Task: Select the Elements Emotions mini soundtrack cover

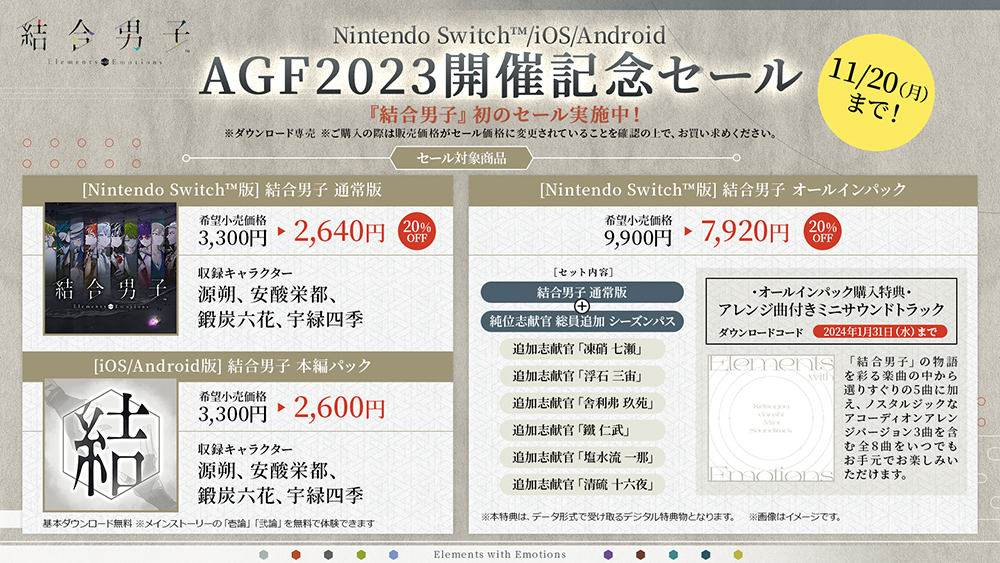Action: pyautogui.click(x=772, y=418)
